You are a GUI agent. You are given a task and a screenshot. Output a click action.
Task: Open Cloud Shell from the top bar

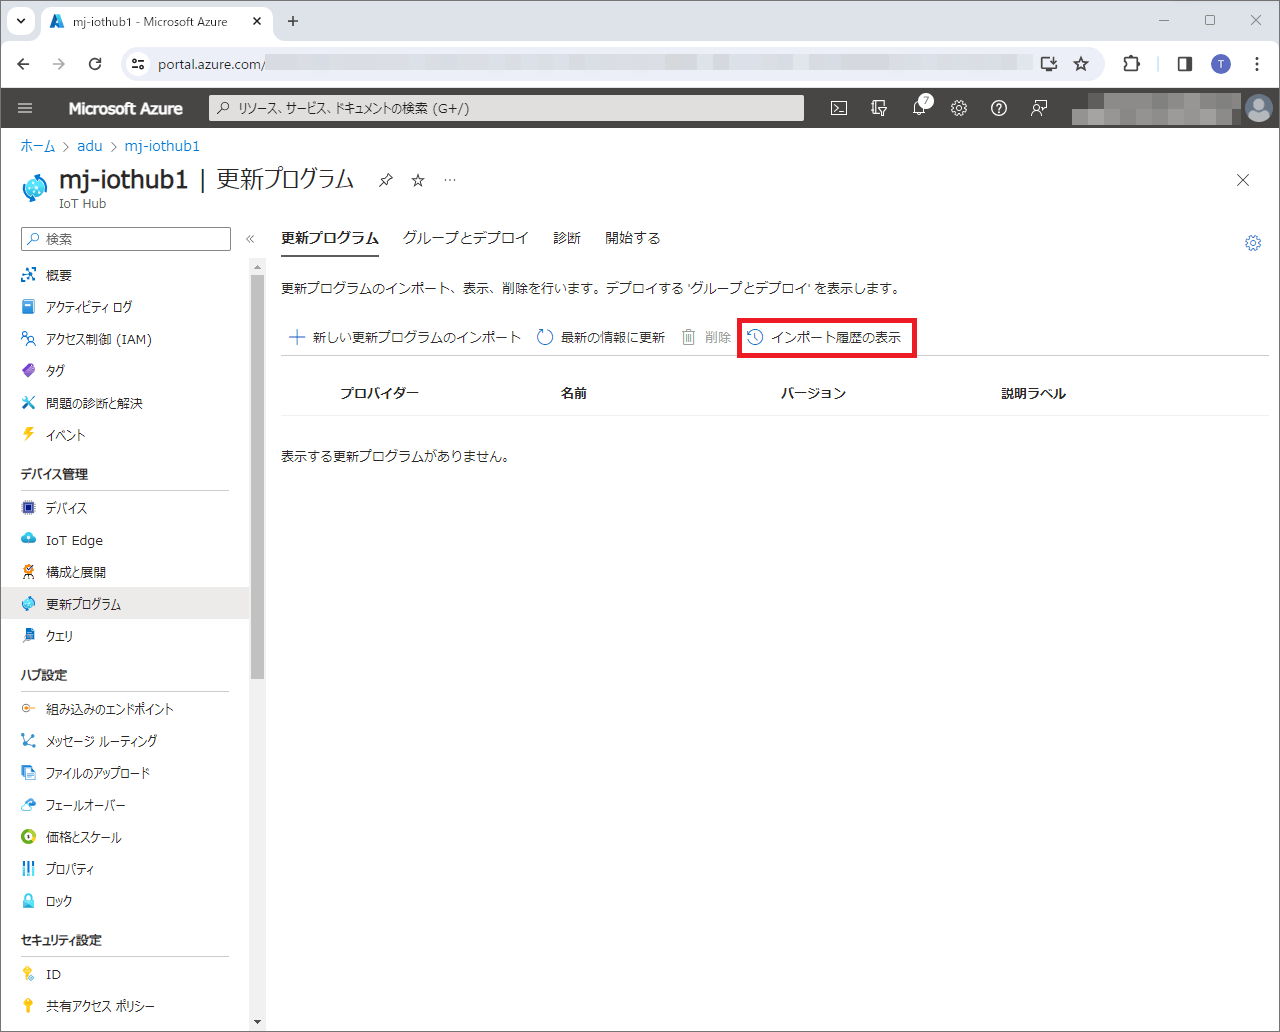pyautogui.click(x=839, y=108)
